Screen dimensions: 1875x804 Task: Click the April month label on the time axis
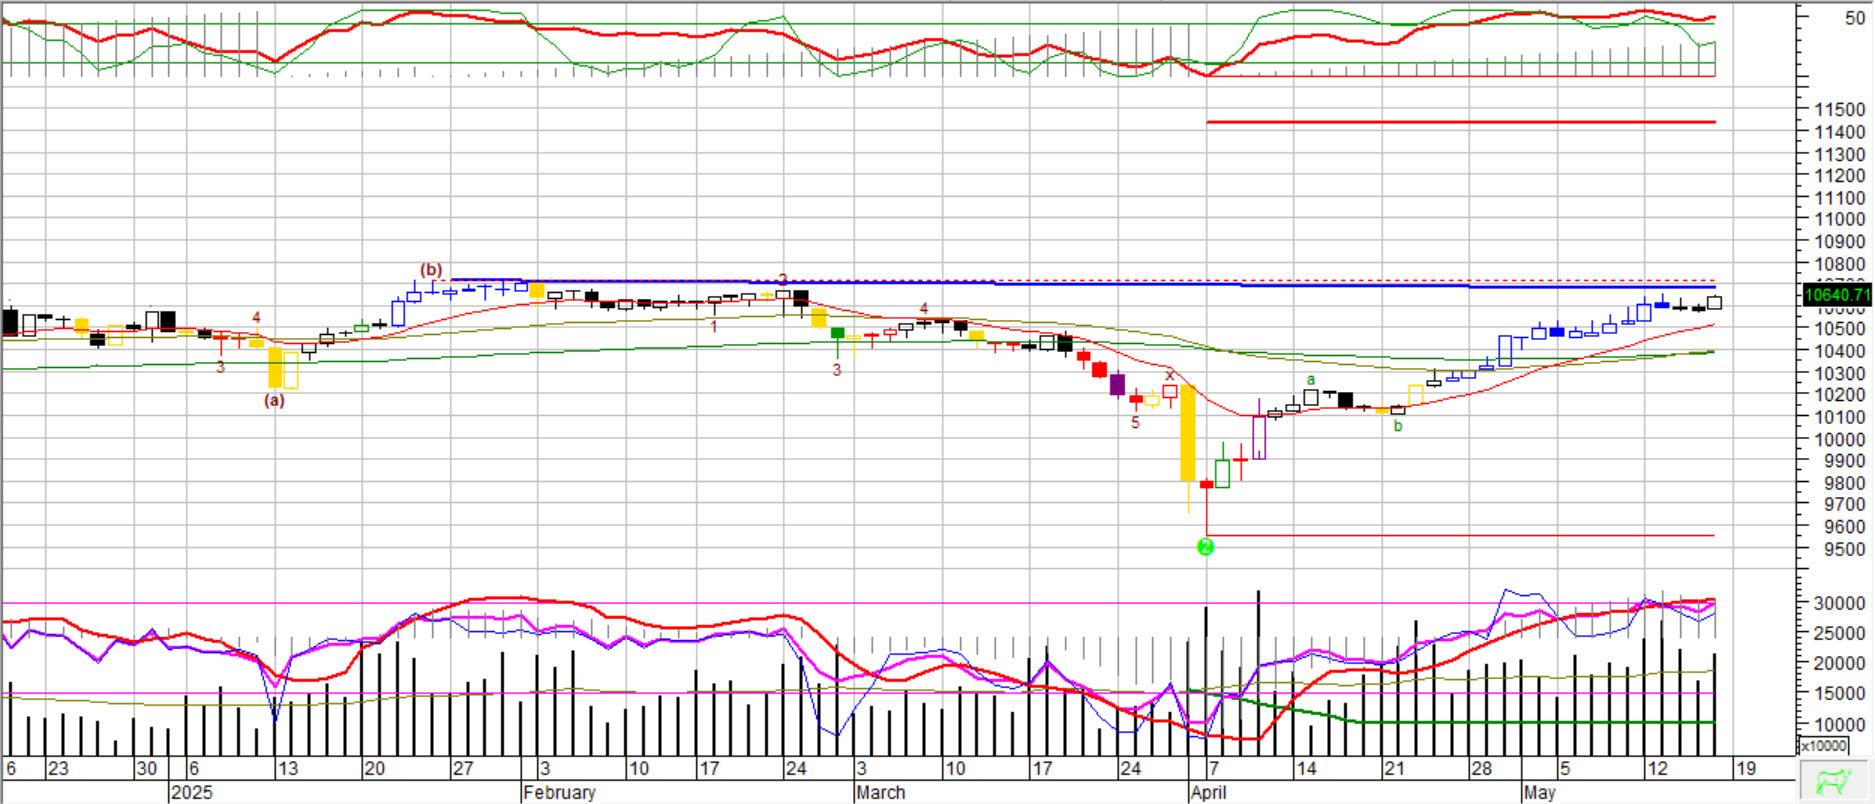click(x=1209, y=793)
